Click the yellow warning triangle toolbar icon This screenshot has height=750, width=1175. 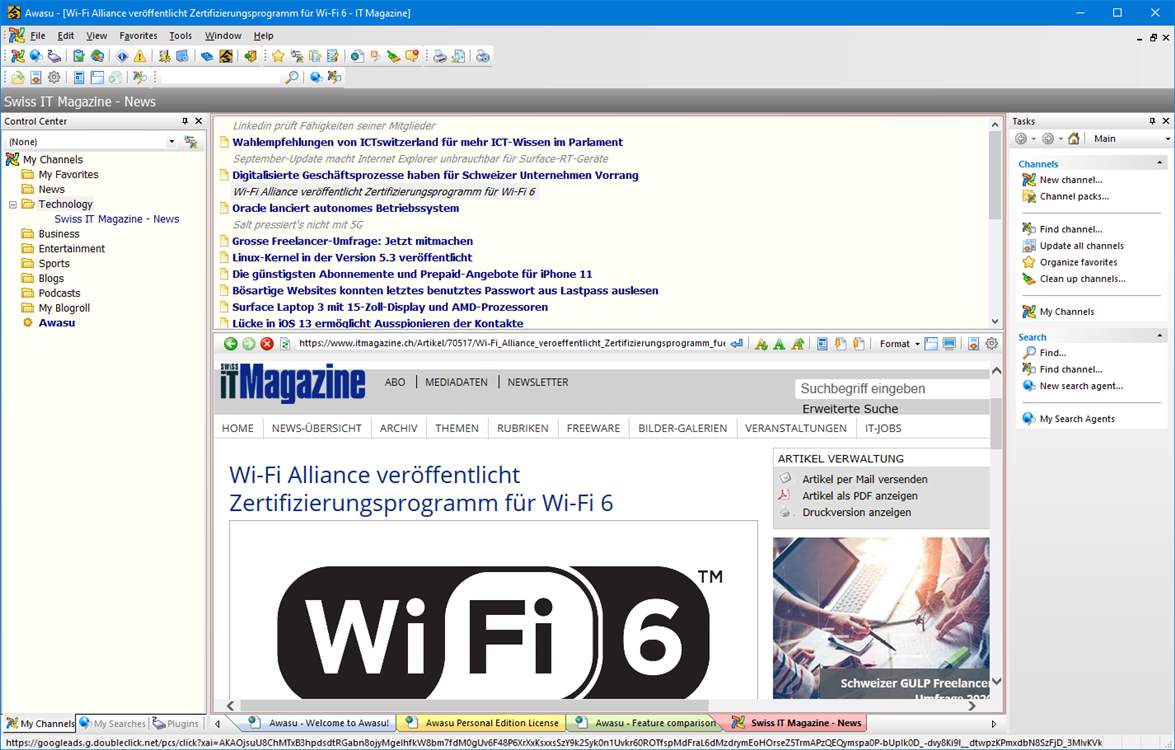coord(140,56)
